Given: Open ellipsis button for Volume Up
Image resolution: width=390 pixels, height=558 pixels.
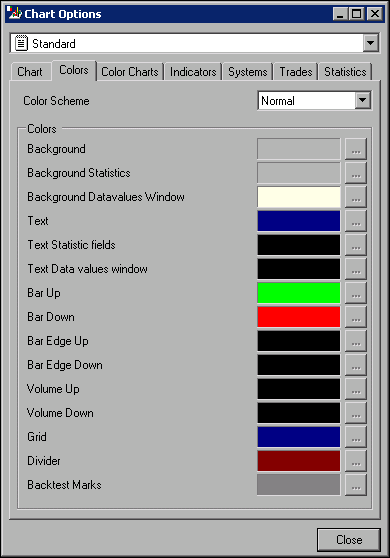Looking at the screenshot, I should tap(355, 389).
